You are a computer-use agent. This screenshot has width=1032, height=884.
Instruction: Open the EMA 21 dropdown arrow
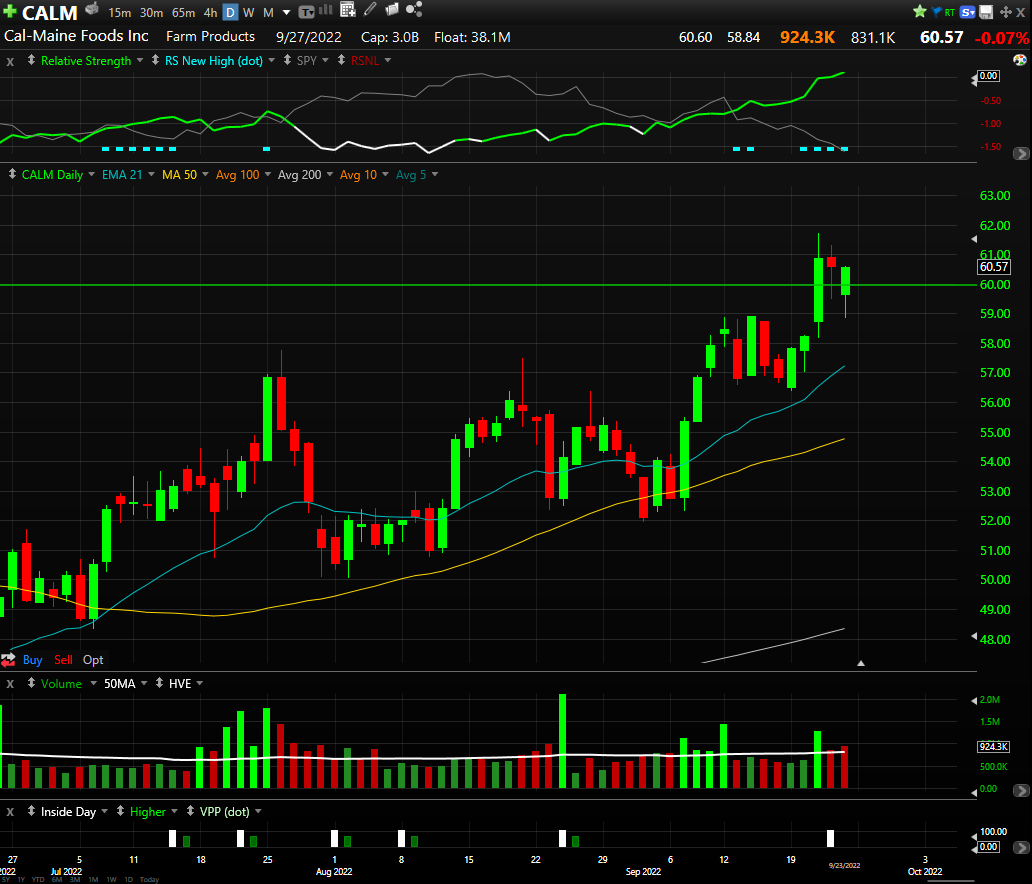151,175
